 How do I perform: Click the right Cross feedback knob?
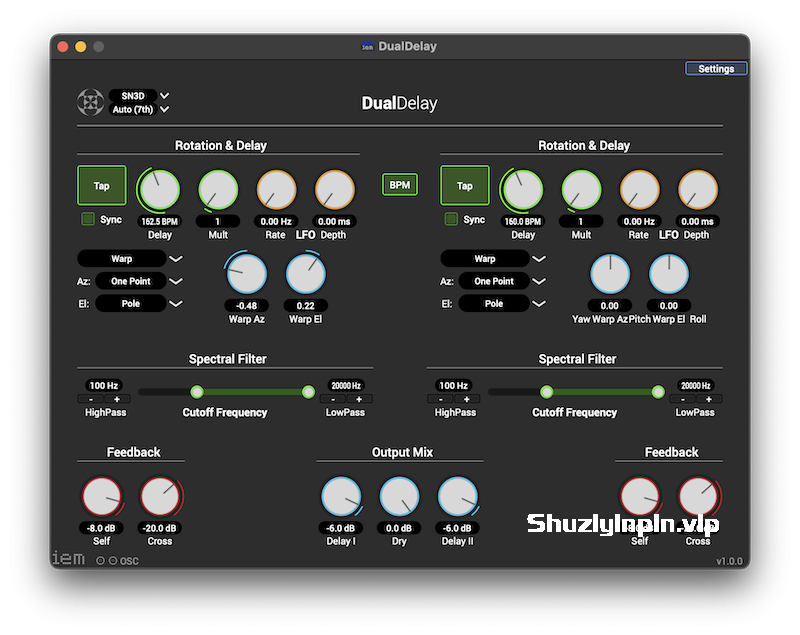(x=698, y=496)
